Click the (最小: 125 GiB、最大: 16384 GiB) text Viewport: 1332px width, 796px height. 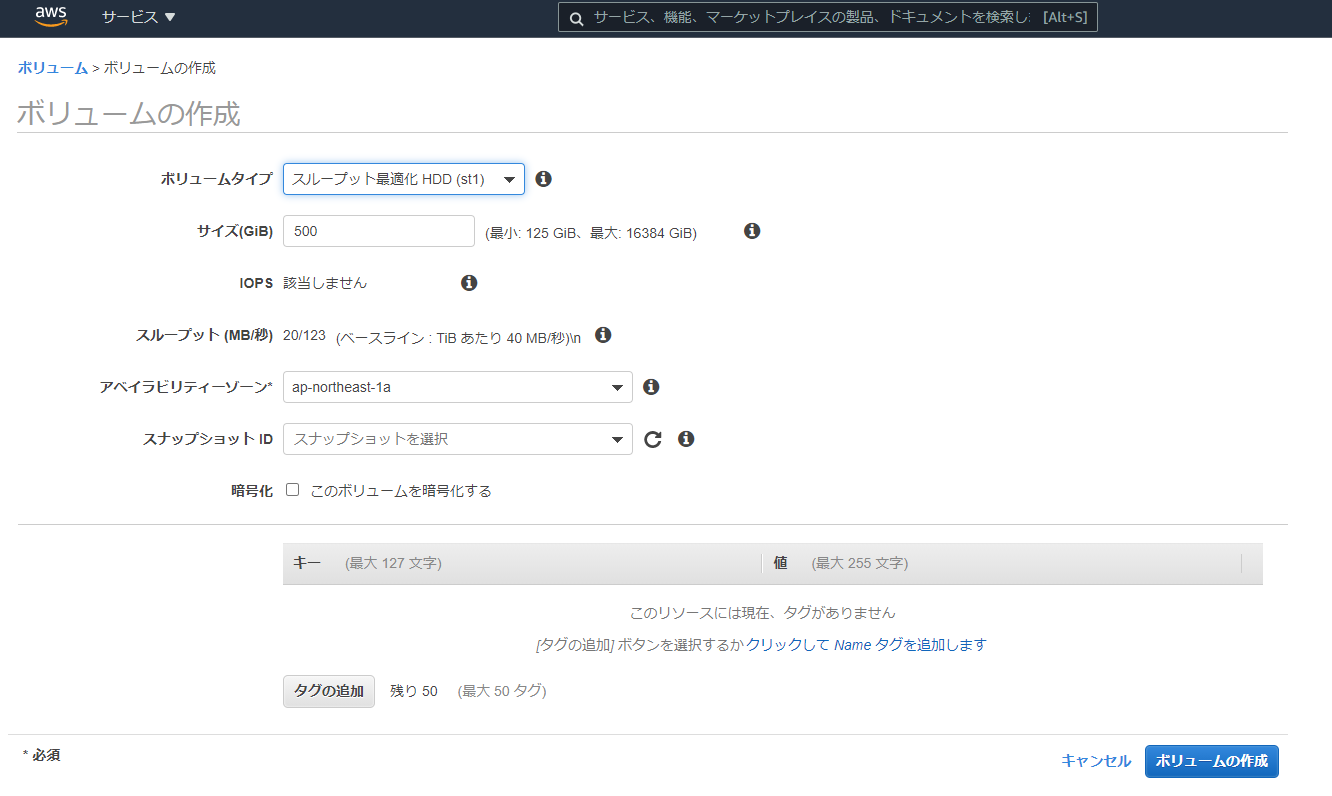591,233
